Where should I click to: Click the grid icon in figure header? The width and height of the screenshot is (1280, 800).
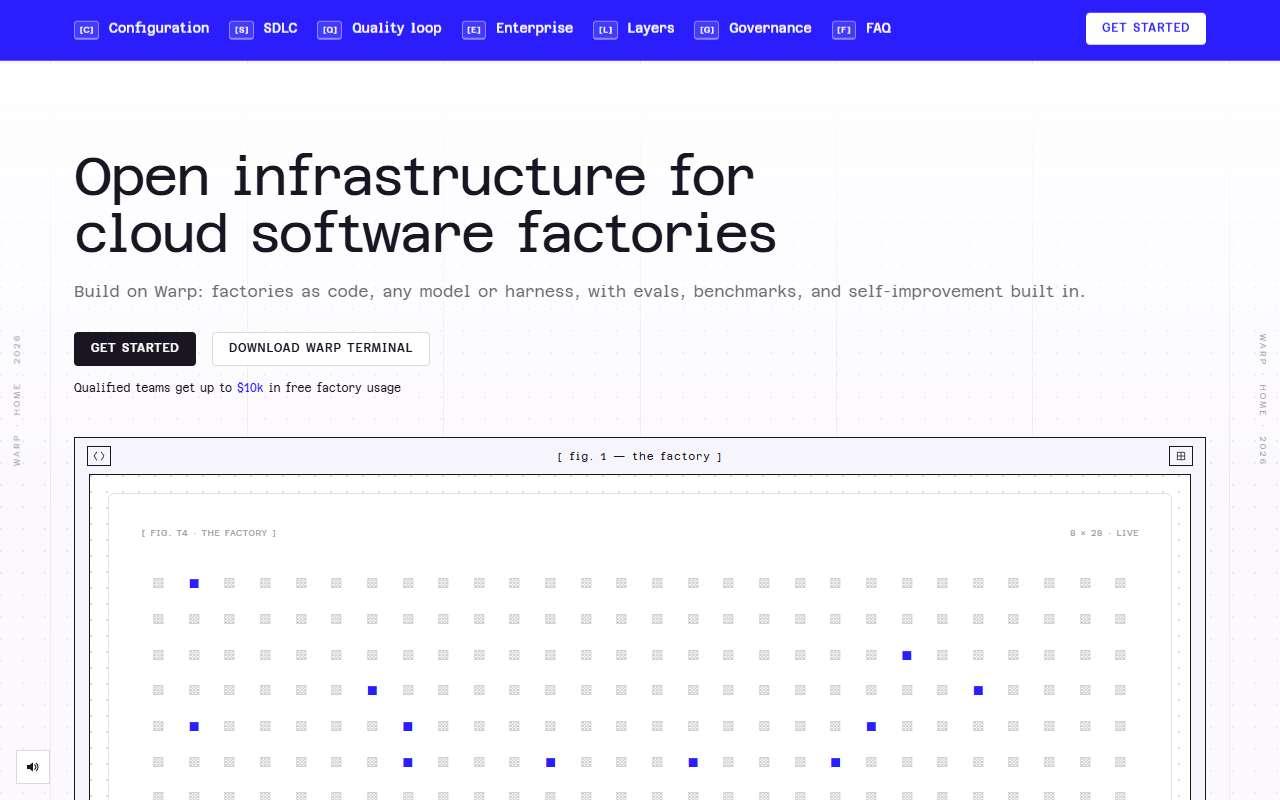pyautogui.click(x=1181, y=456)
